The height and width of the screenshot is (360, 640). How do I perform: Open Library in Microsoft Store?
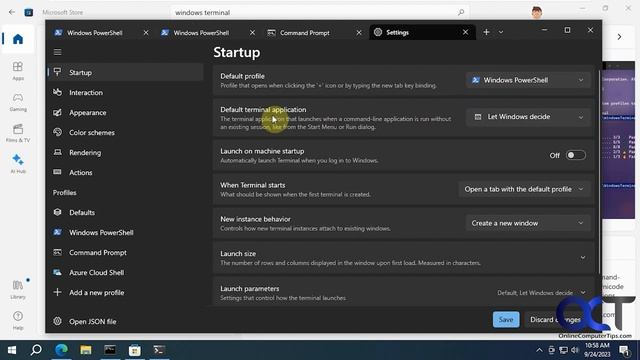click(x=18, y=289)
